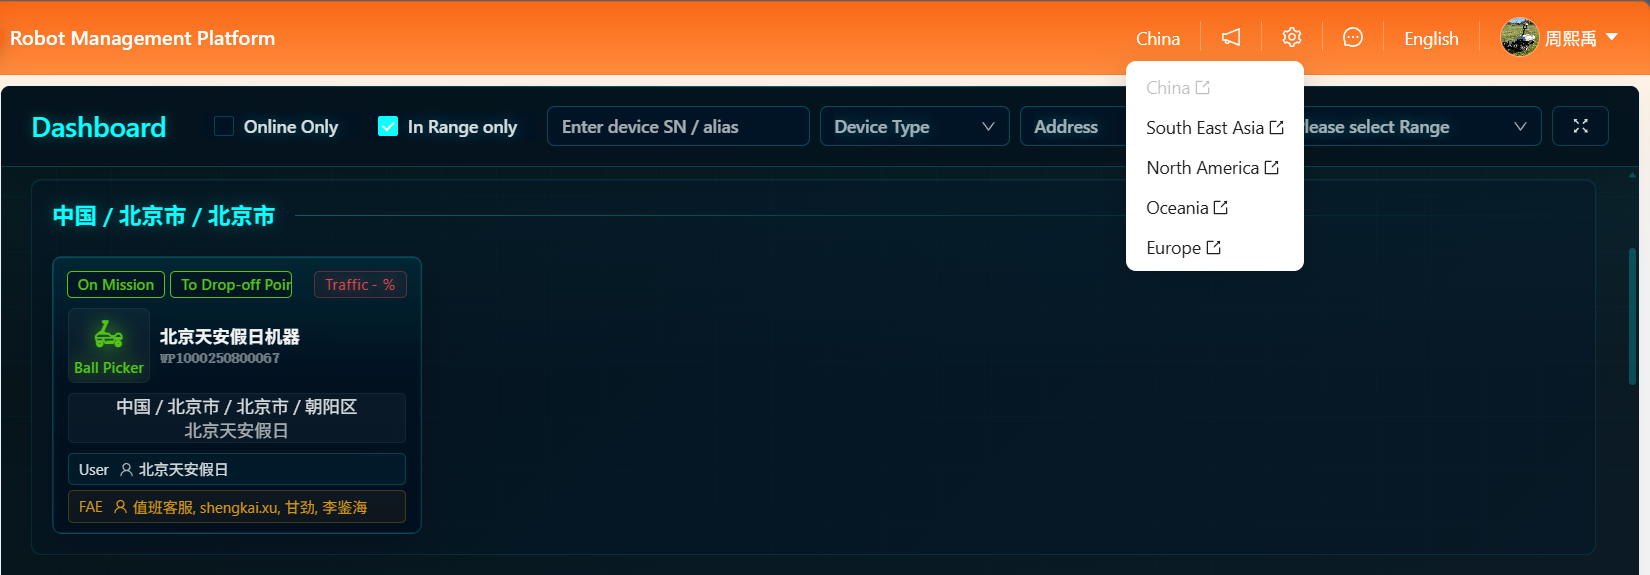Click the address 中国 / 北京市 / 北京市 / 朝阳区
This screenshot has height=575, width=1650.
point(237,406)
